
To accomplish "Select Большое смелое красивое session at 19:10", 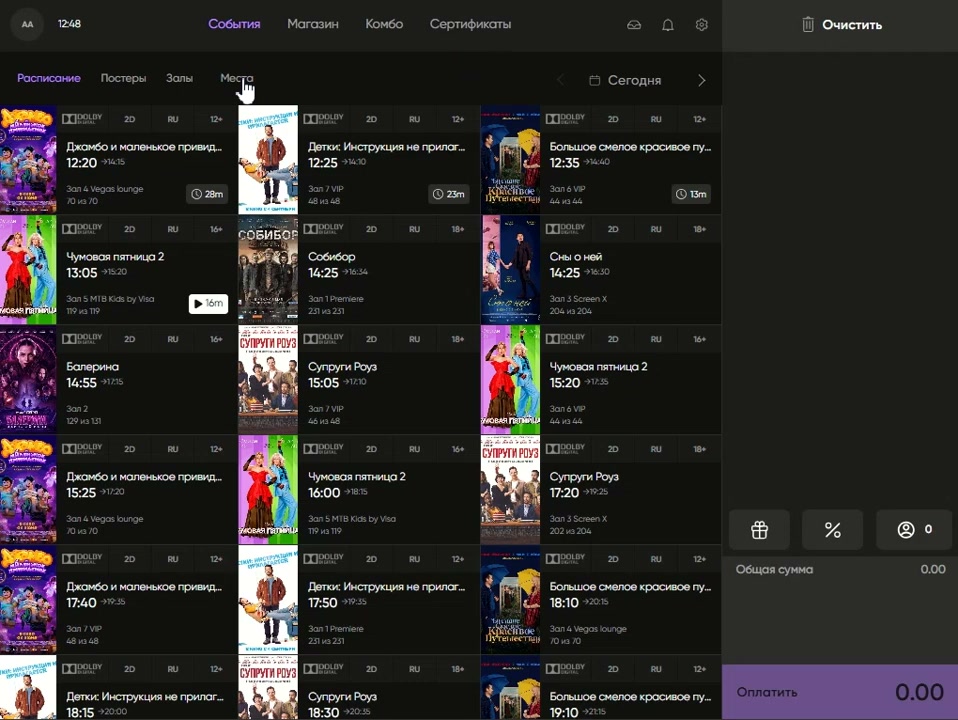I will click(x=601, y=688).
